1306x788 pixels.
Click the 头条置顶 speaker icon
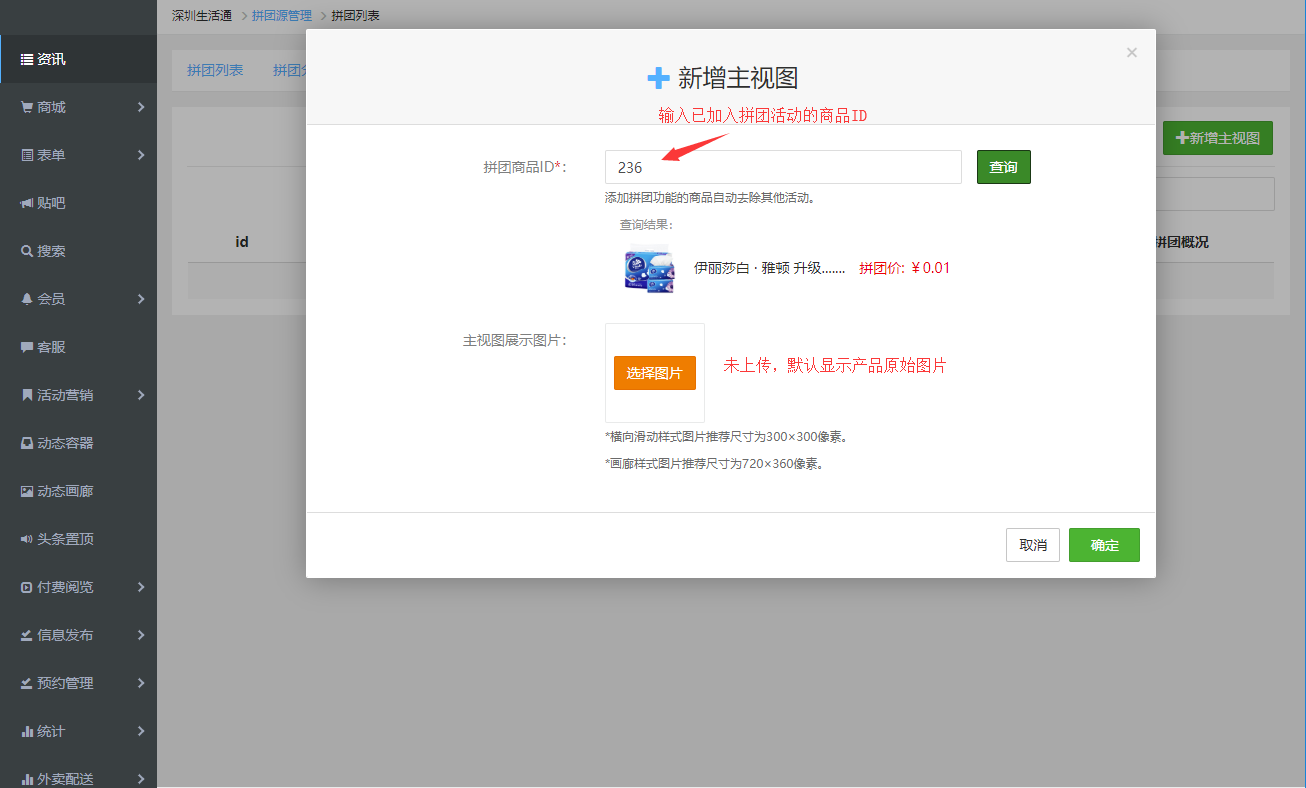coord(27,539)
